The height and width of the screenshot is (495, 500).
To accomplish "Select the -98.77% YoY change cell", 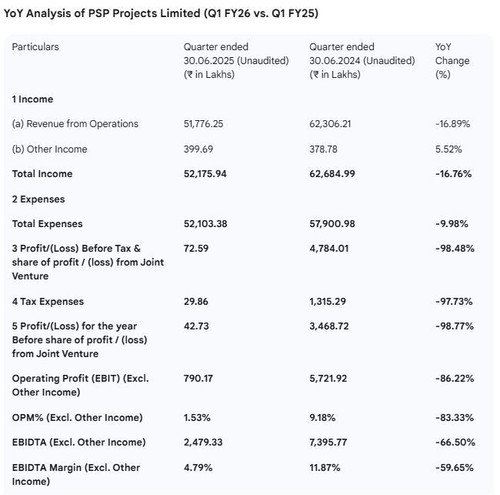I will pyautogui.click(x=454, y=326).
